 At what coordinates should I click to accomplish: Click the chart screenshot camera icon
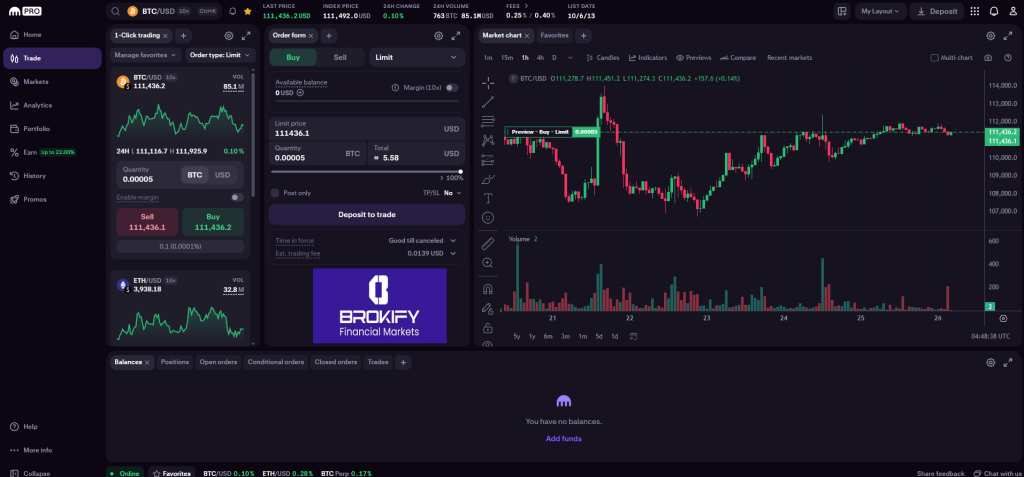[x=988, y=58]
